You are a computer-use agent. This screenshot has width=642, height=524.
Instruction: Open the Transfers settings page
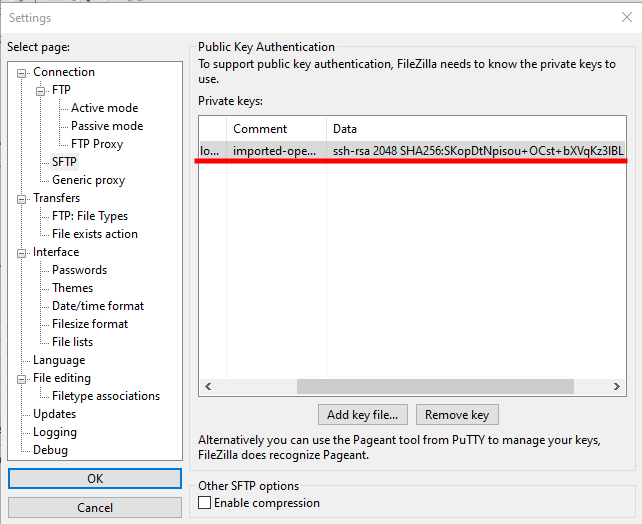[x=57, y=198]
